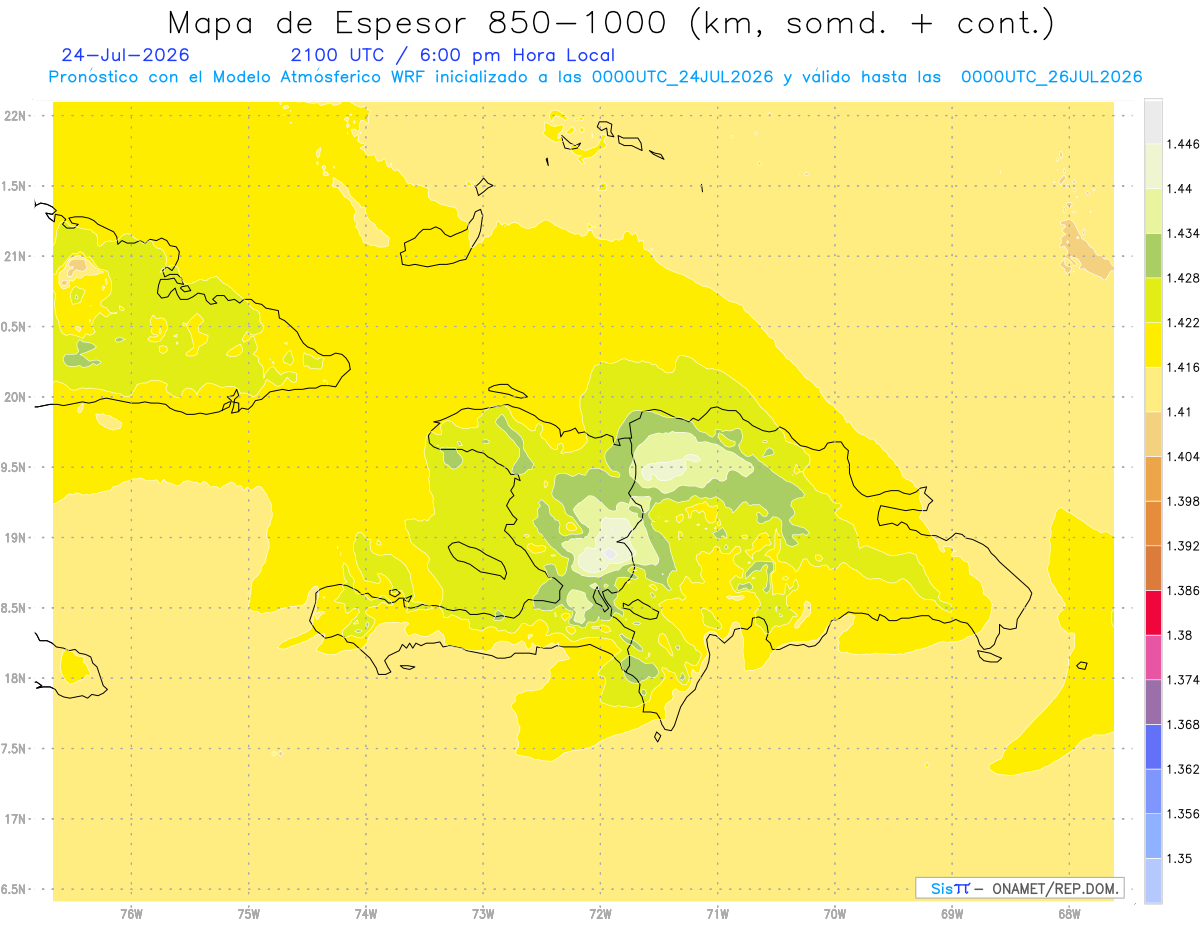Screen dimensions: 1200x927
Task: Click the 'ONAMET/REP.DOM.' credit label
Action: click(x=1054, y=888)
